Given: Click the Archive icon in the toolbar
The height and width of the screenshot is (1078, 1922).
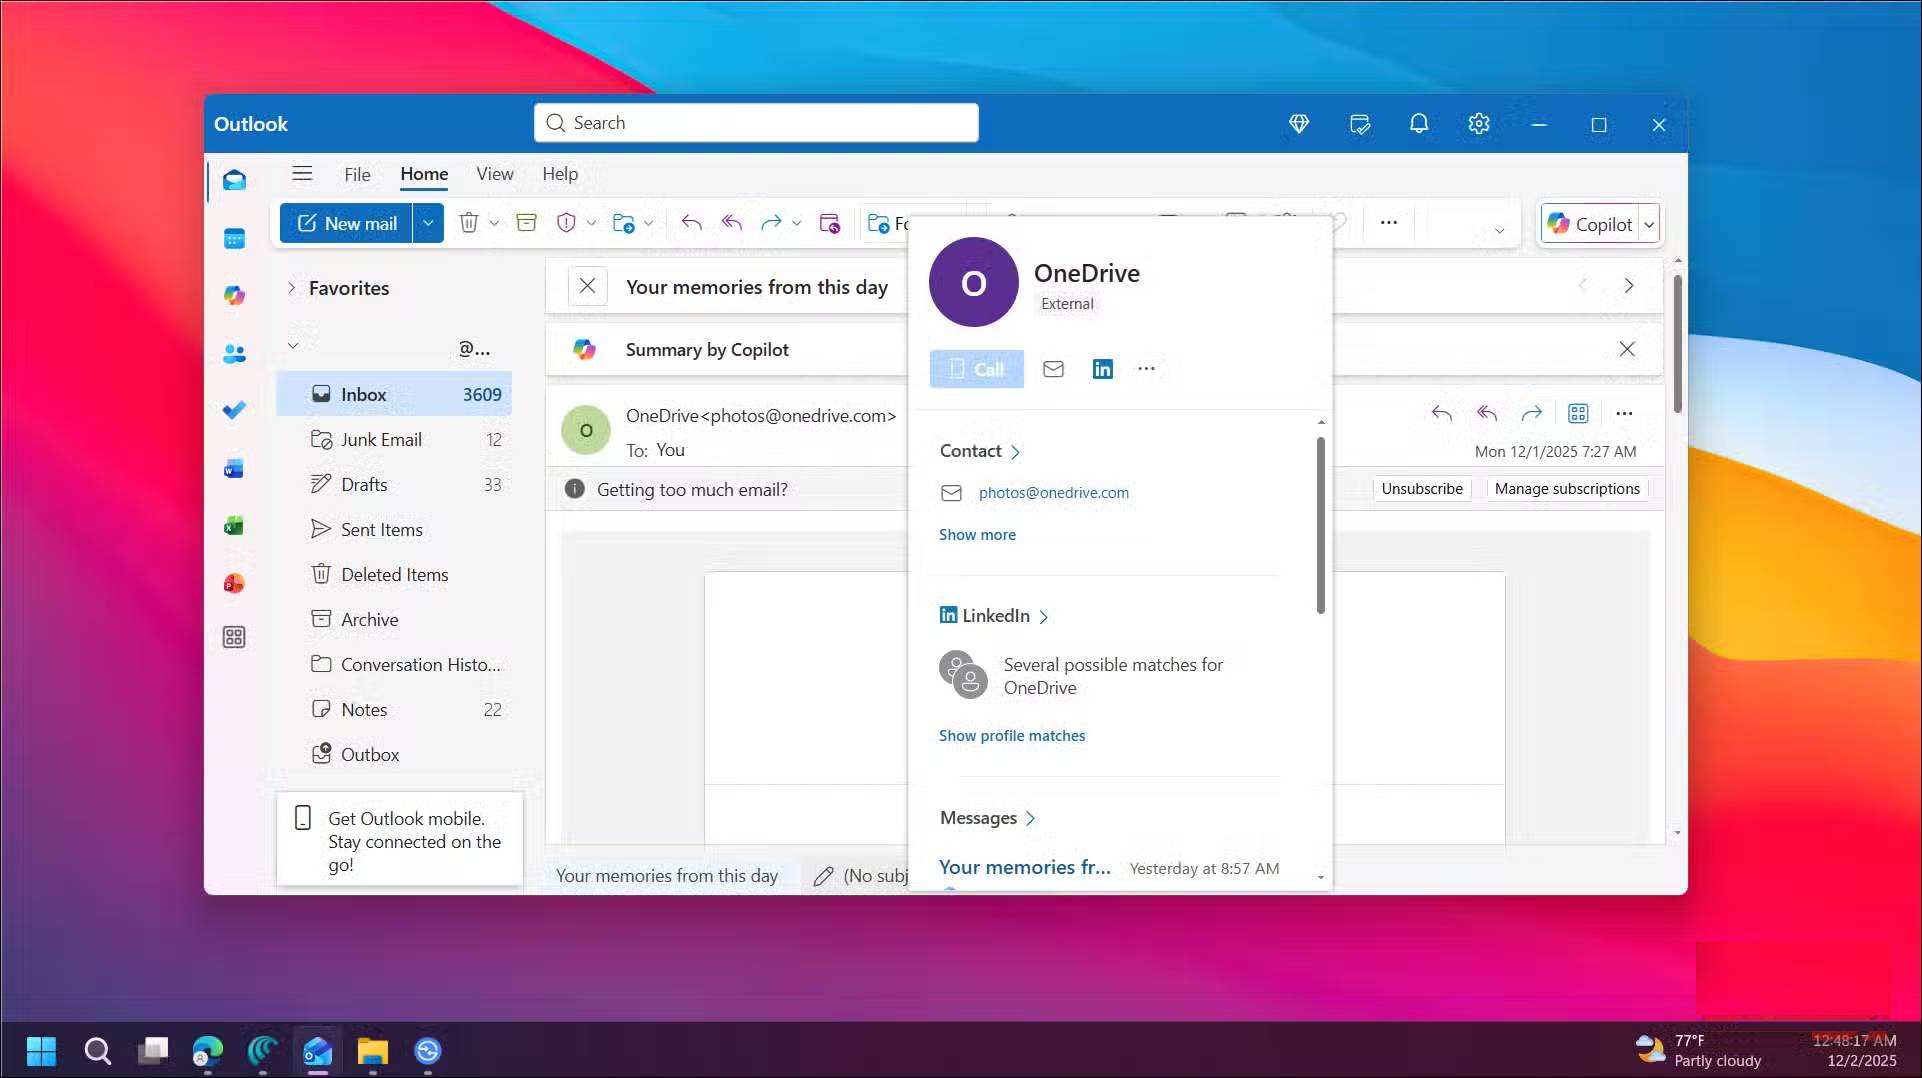Looking at the screenshot, I should point(526,223).
